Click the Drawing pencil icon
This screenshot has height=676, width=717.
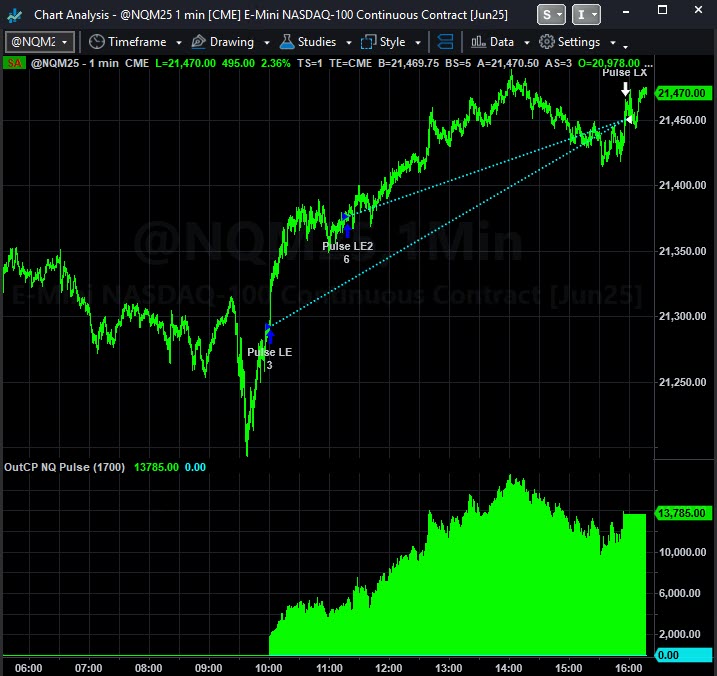coord(198,42)
